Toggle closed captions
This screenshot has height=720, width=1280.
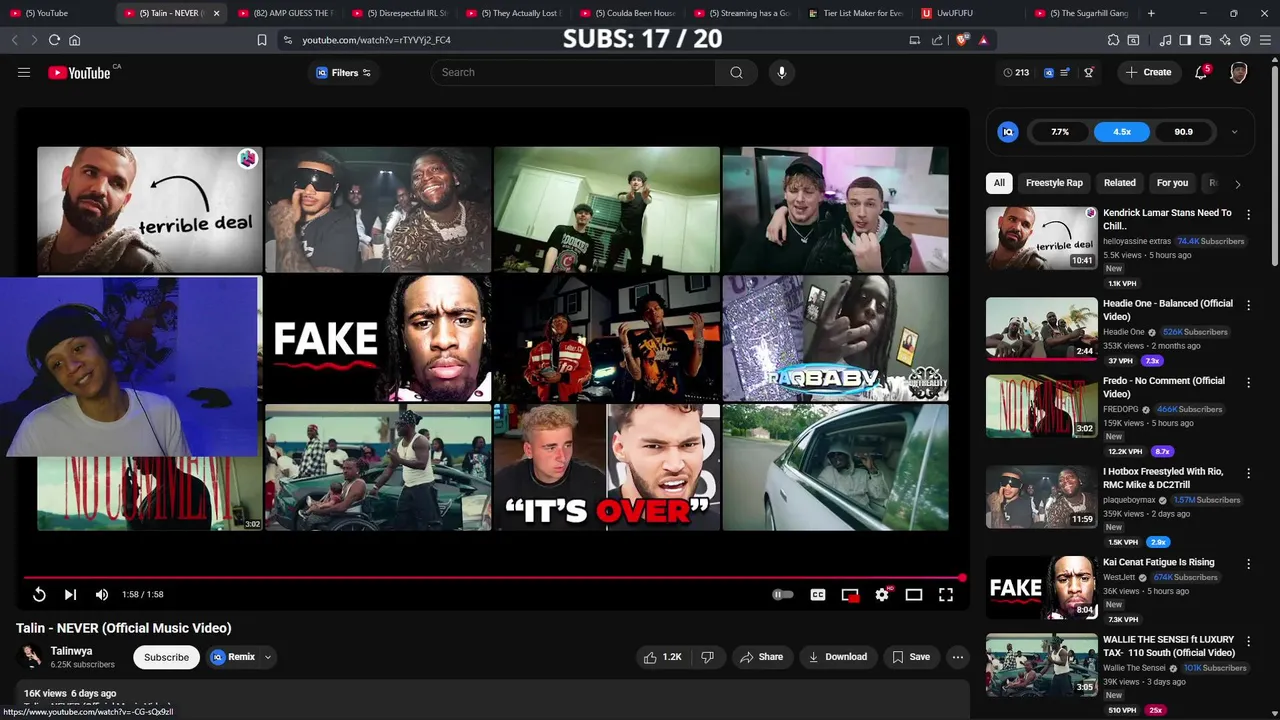coord(818,594)
